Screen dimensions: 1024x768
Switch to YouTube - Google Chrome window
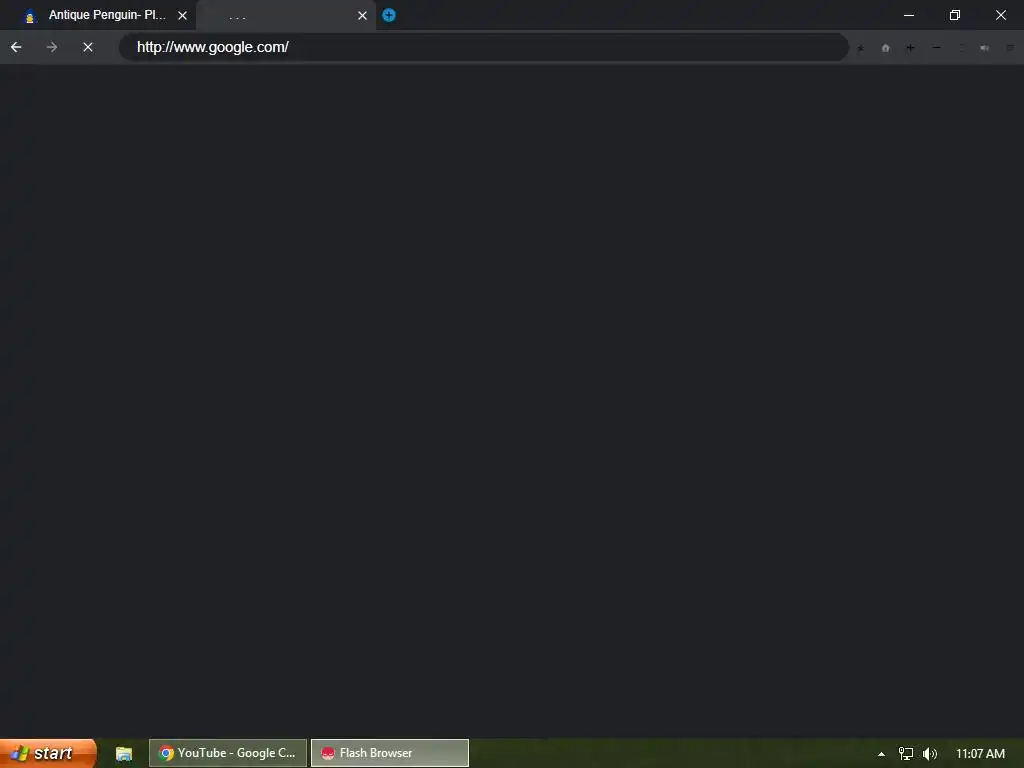[228, 753]
